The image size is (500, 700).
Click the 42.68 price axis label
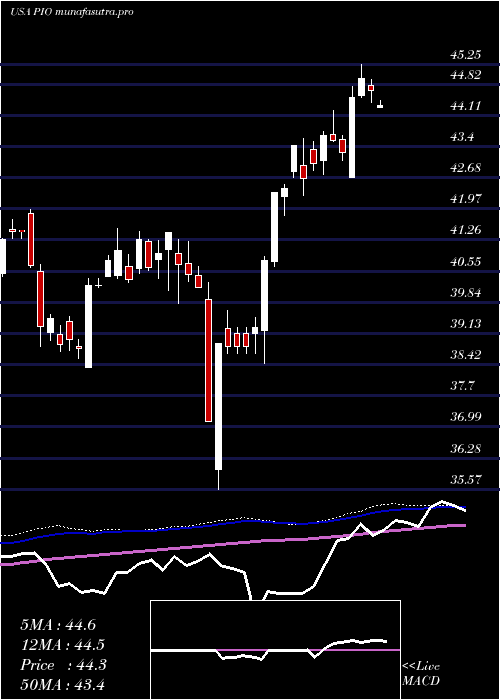click(x=466, y=168)
